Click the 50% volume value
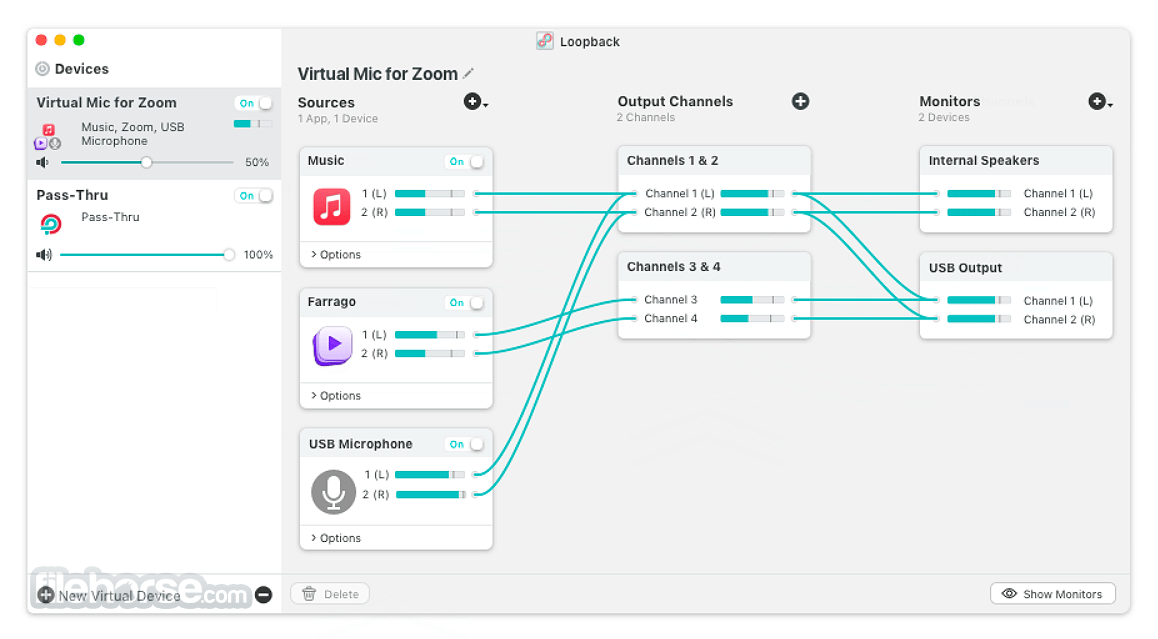 [257, 163]
